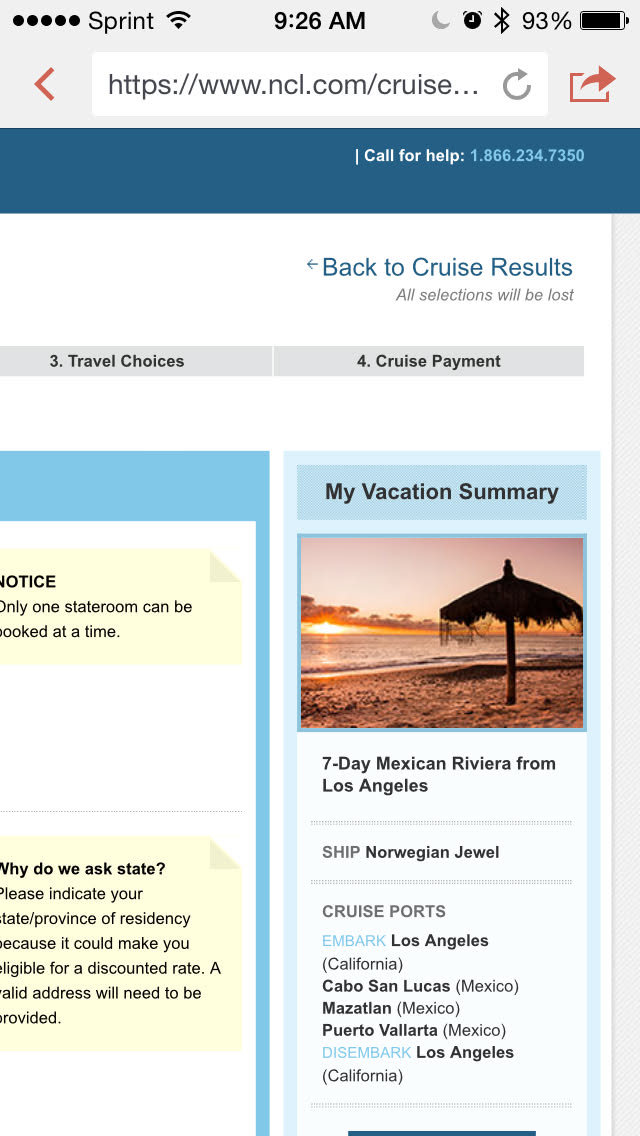Image resolution: width=640 pixels, height=1136 pixels.
Task: Call the 1.866.234.7350 help number
Action: point(527,156)
